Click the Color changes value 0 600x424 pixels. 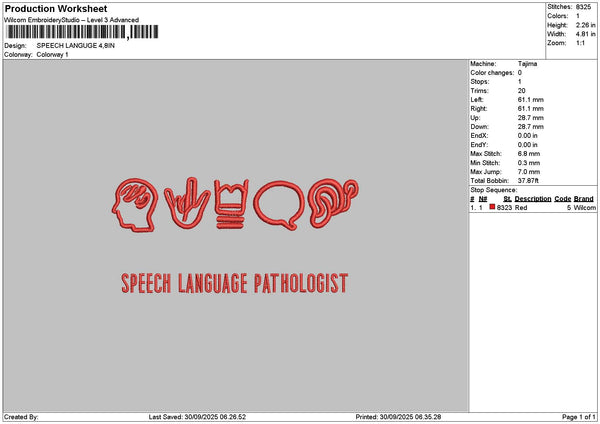point(520,73)
